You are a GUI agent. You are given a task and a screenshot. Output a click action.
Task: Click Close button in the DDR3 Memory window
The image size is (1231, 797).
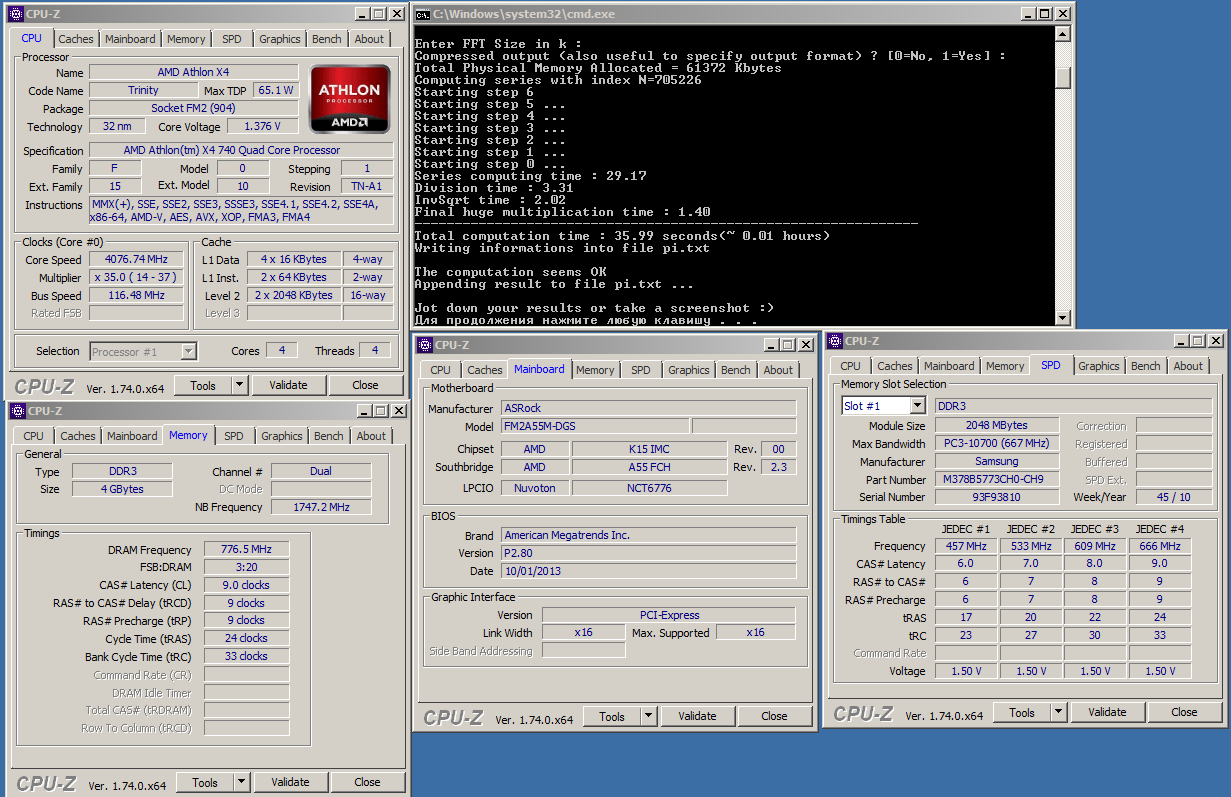(x=367, y=782)
